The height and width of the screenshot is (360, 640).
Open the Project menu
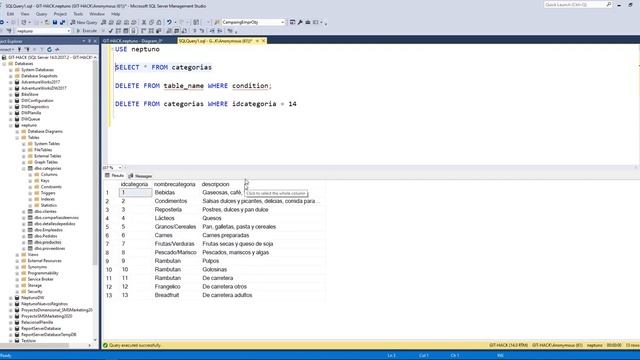(x=60, y=14)
